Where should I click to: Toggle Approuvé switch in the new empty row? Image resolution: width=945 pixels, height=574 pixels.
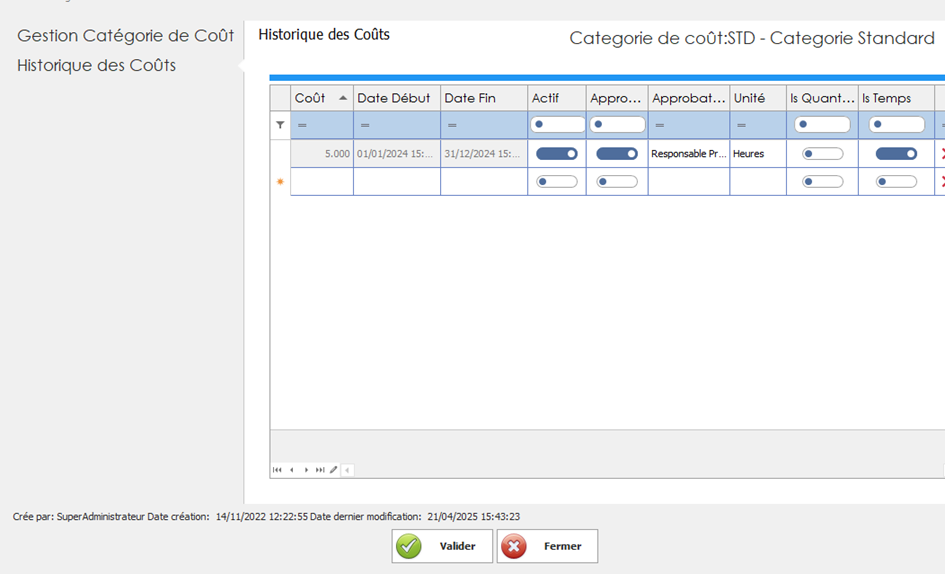coord(616,182)
